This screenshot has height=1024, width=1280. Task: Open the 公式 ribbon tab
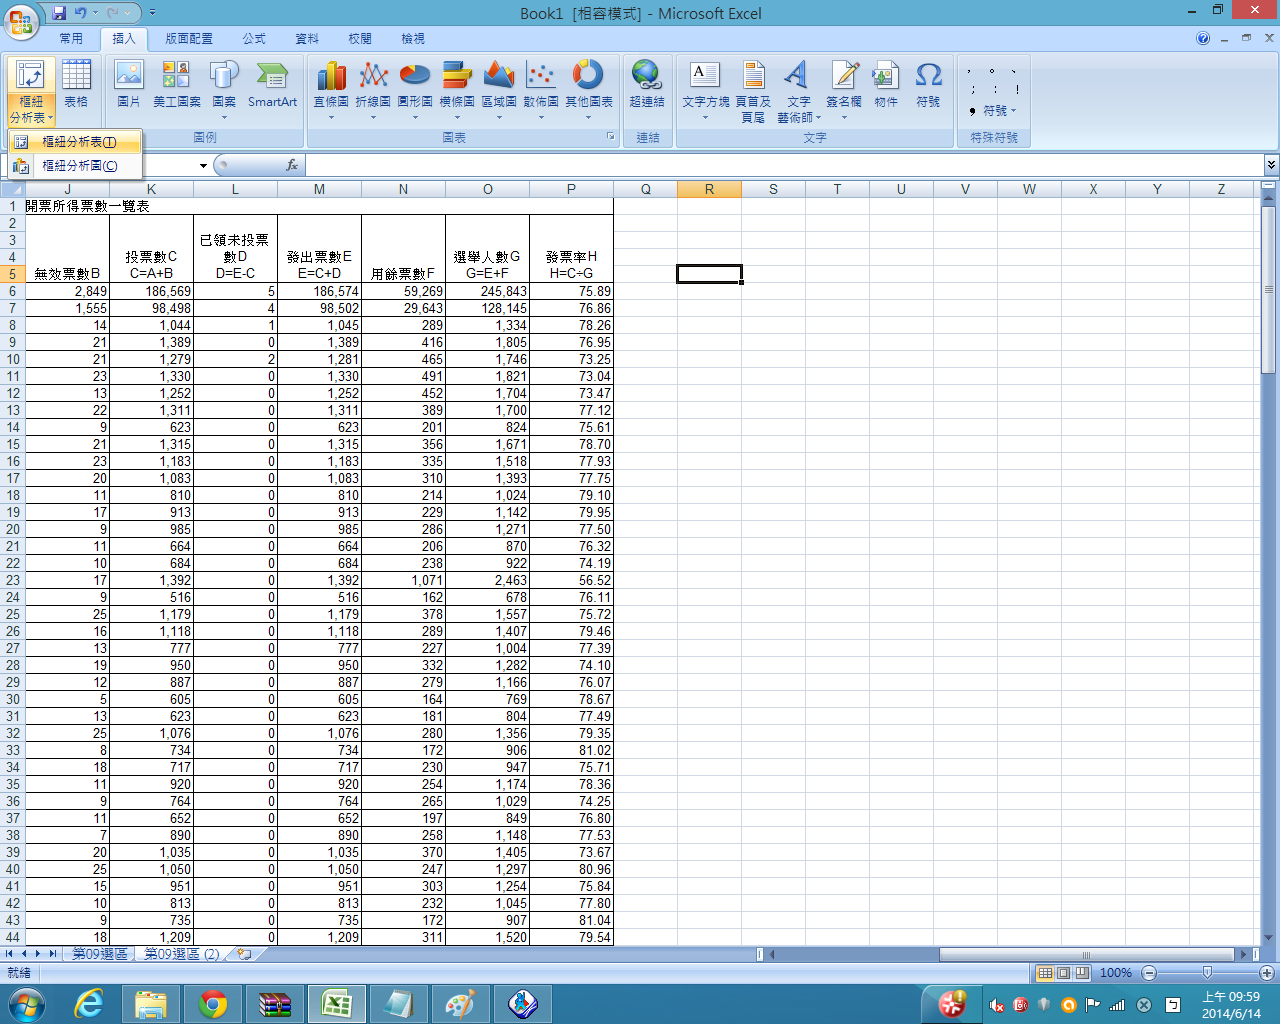254,39
